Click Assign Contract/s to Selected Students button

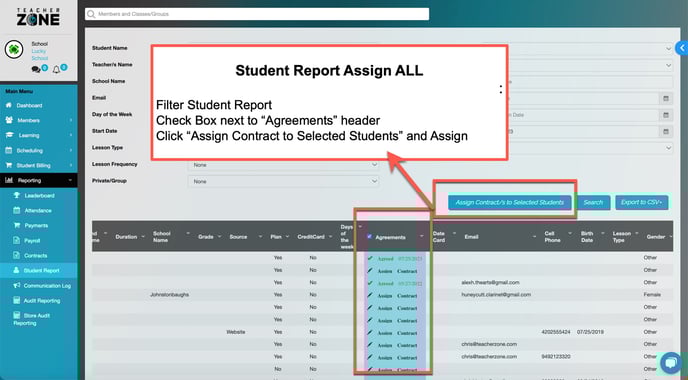[509, 202]
